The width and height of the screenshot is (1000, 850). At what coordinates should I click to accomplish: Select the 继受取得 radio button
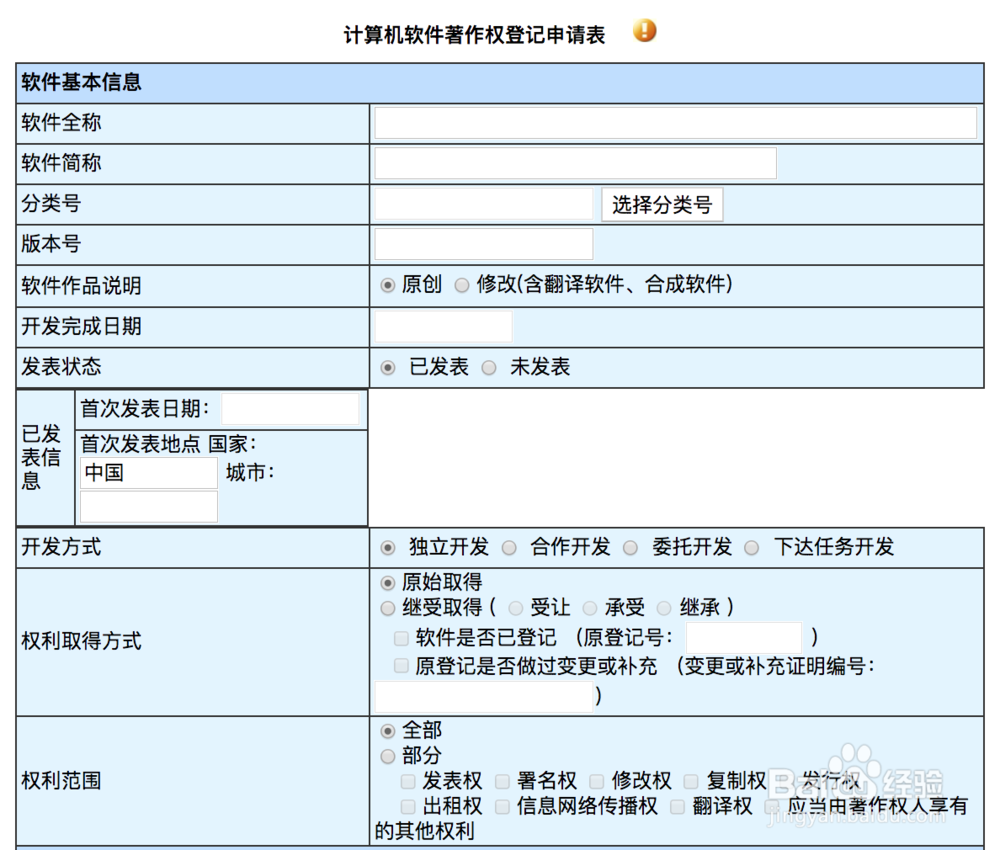(388, 608)
